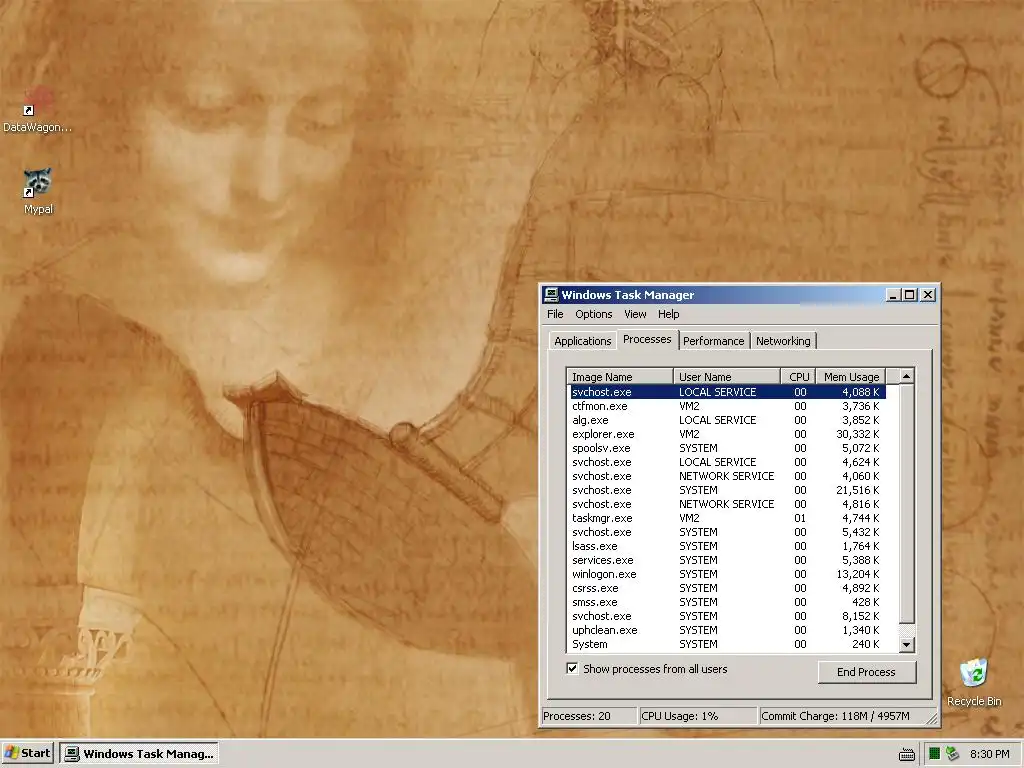Select the taskmgr.exe process row

click(726, 518)
